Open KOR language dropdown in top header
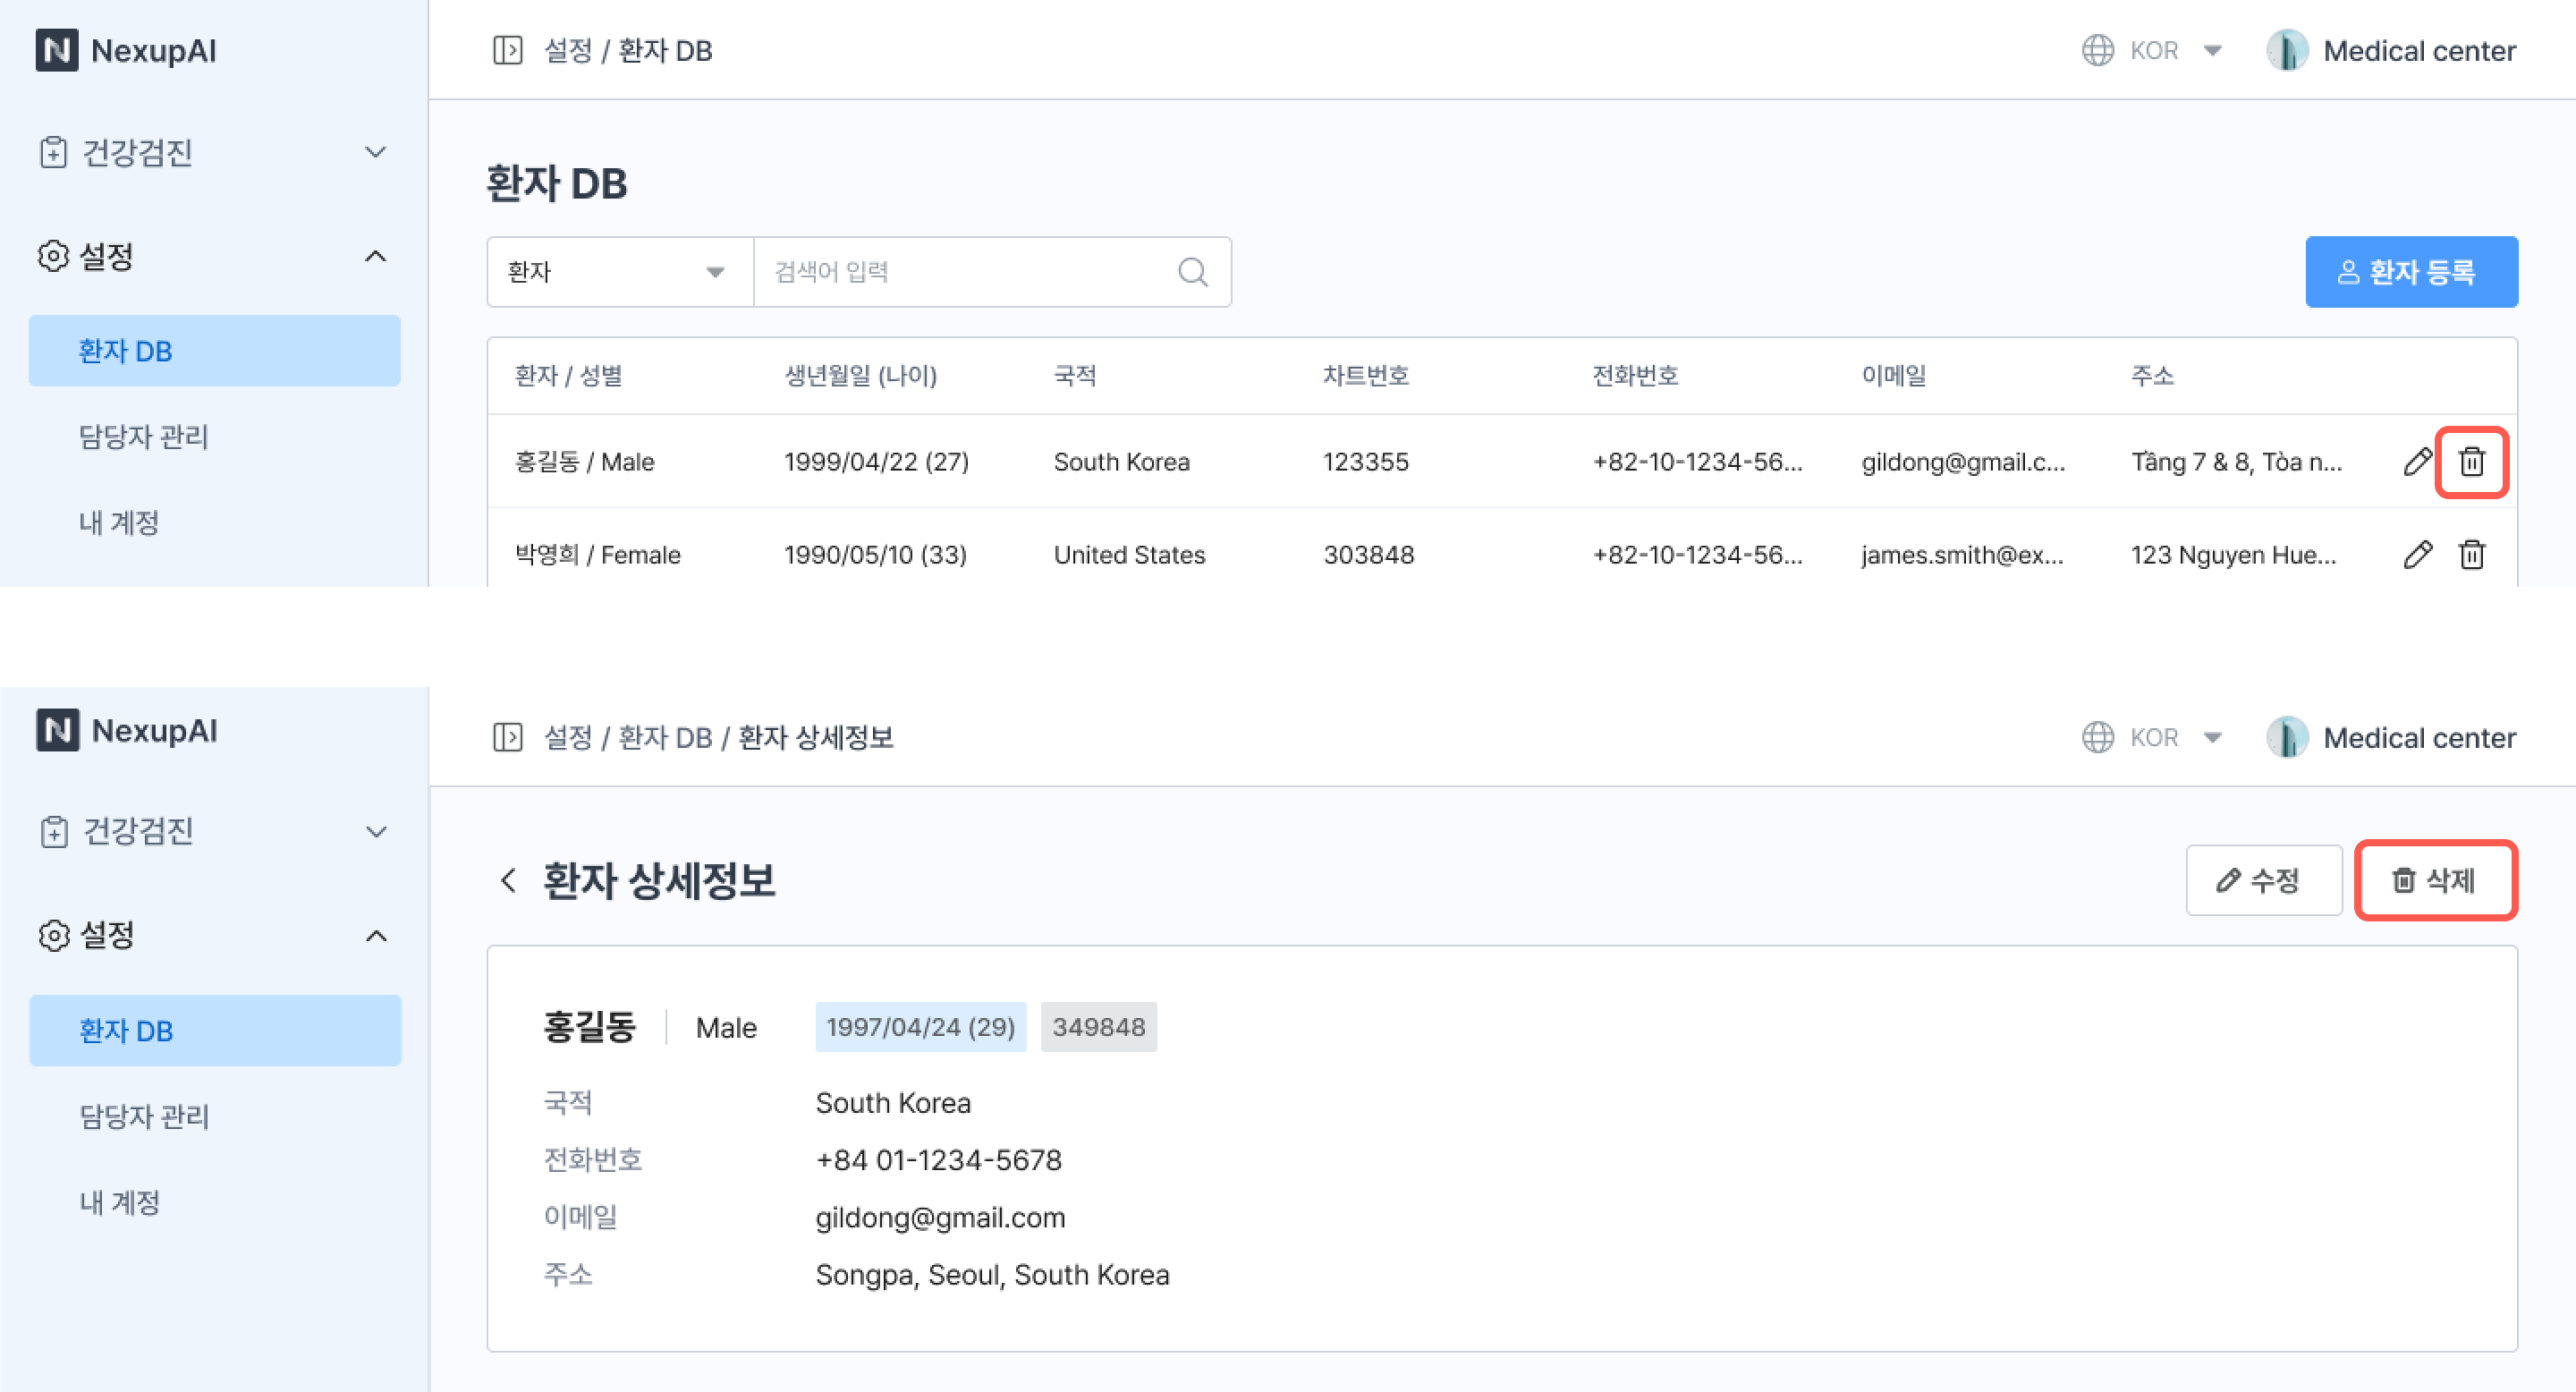 [x=2153, y=50]
